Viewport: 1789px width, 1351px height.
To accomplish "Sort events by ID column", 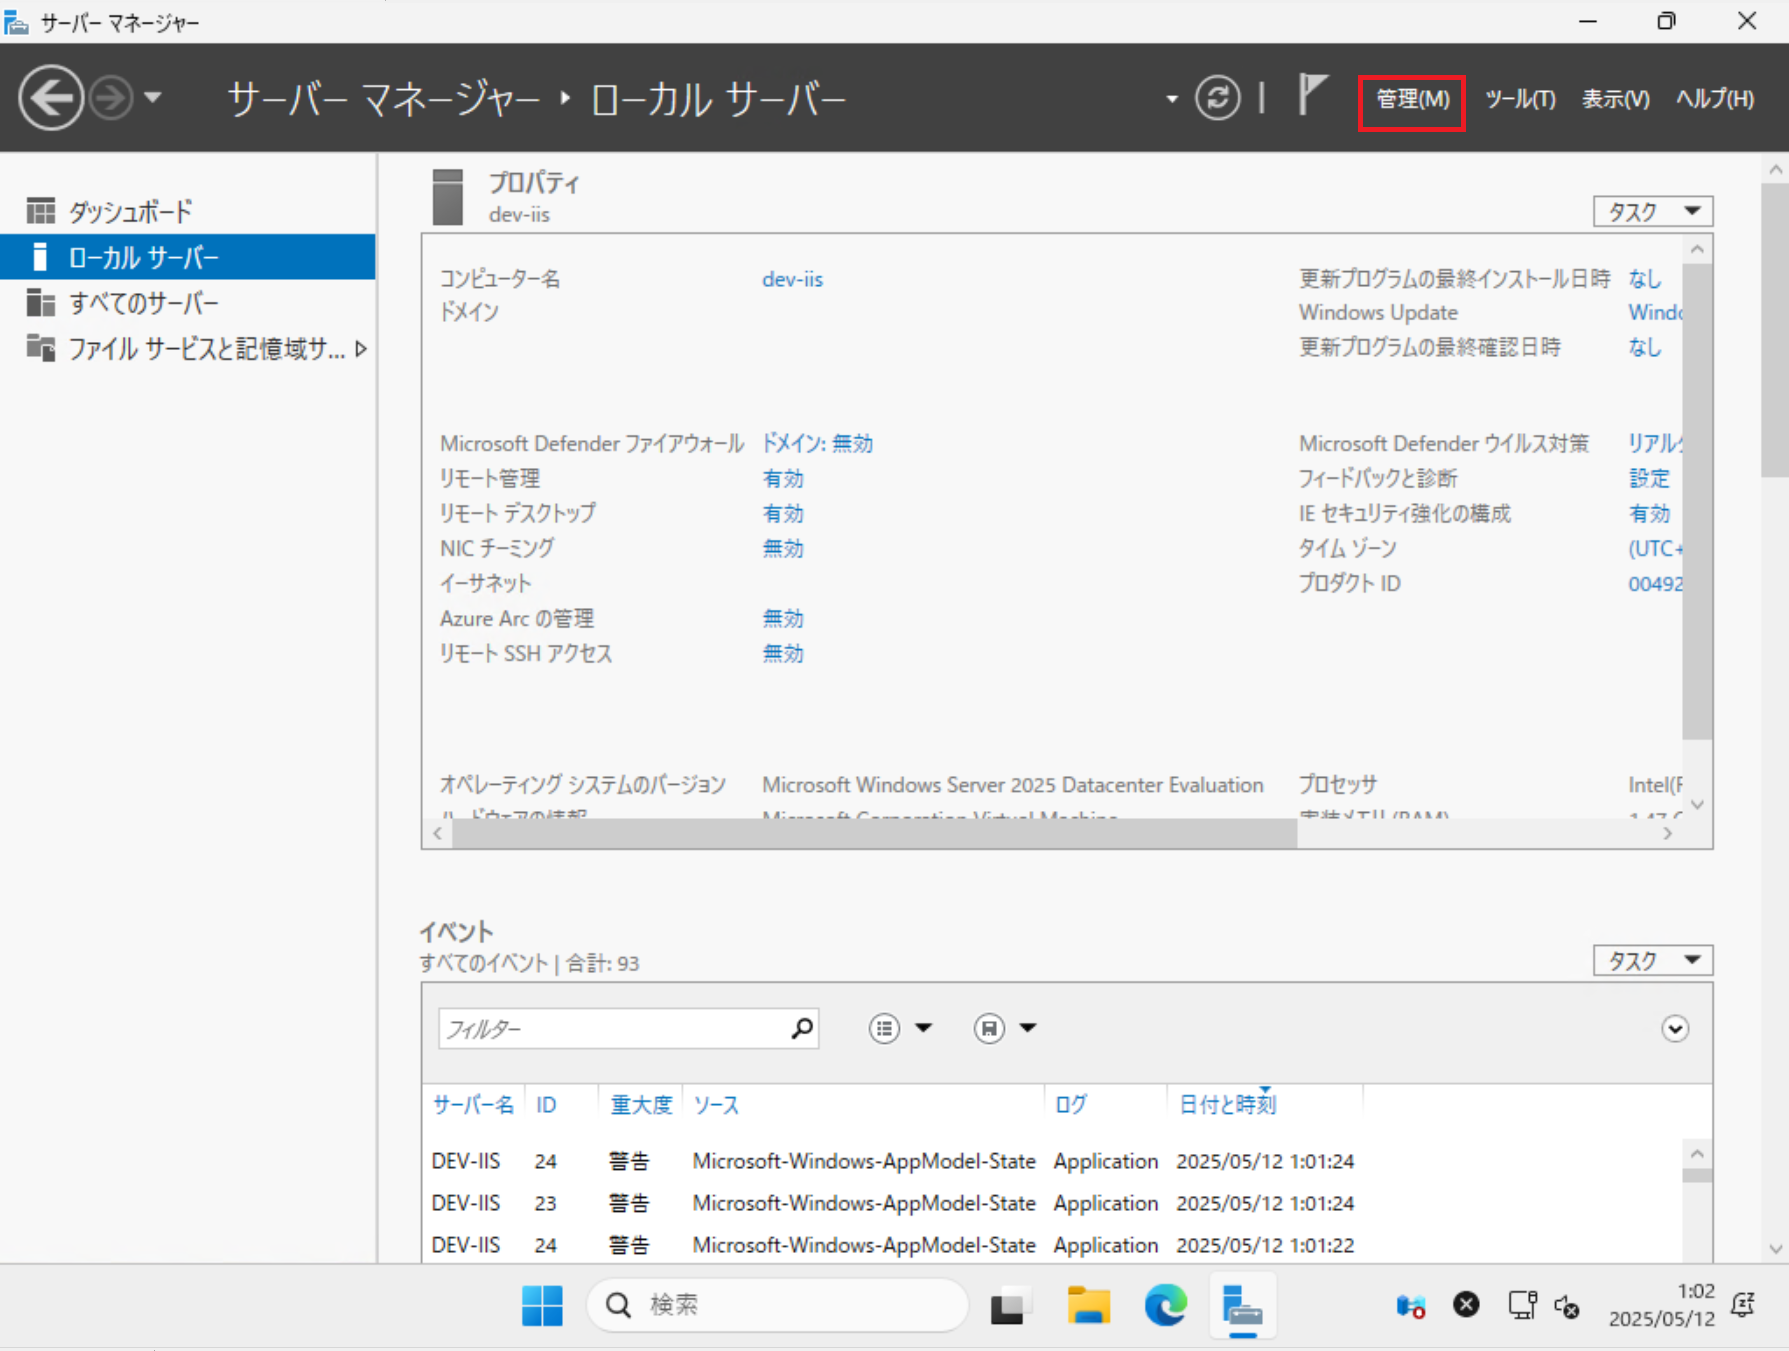I will coord(546,1105).
